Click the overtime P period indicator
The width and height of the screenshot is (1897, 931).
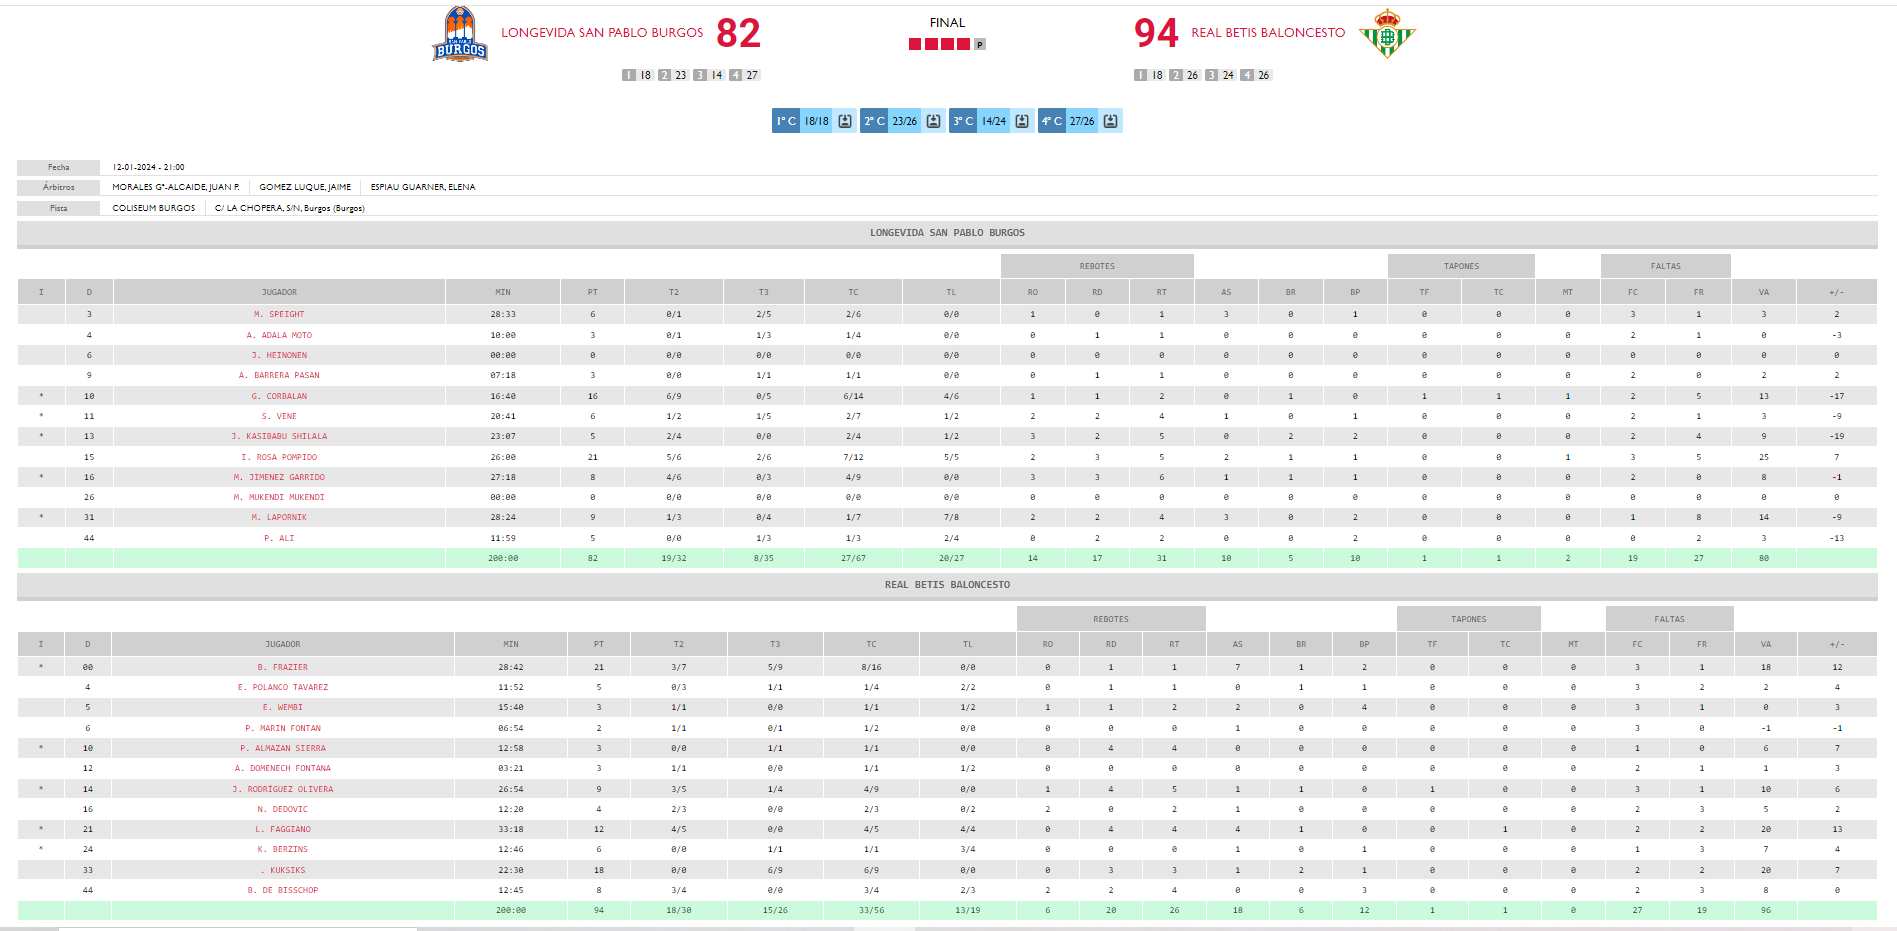(x=980, y=44)
